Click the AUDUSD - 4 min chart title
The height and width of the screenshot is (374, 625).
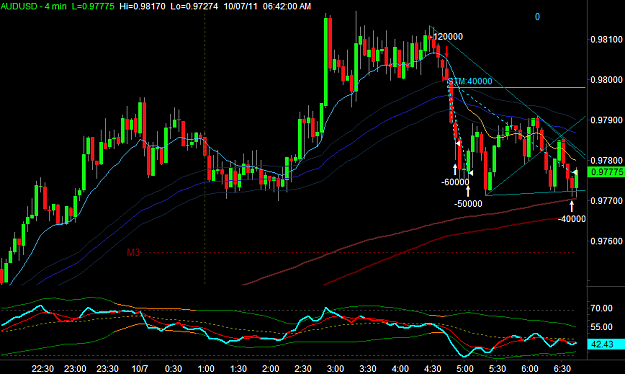[x=33, y=6]
